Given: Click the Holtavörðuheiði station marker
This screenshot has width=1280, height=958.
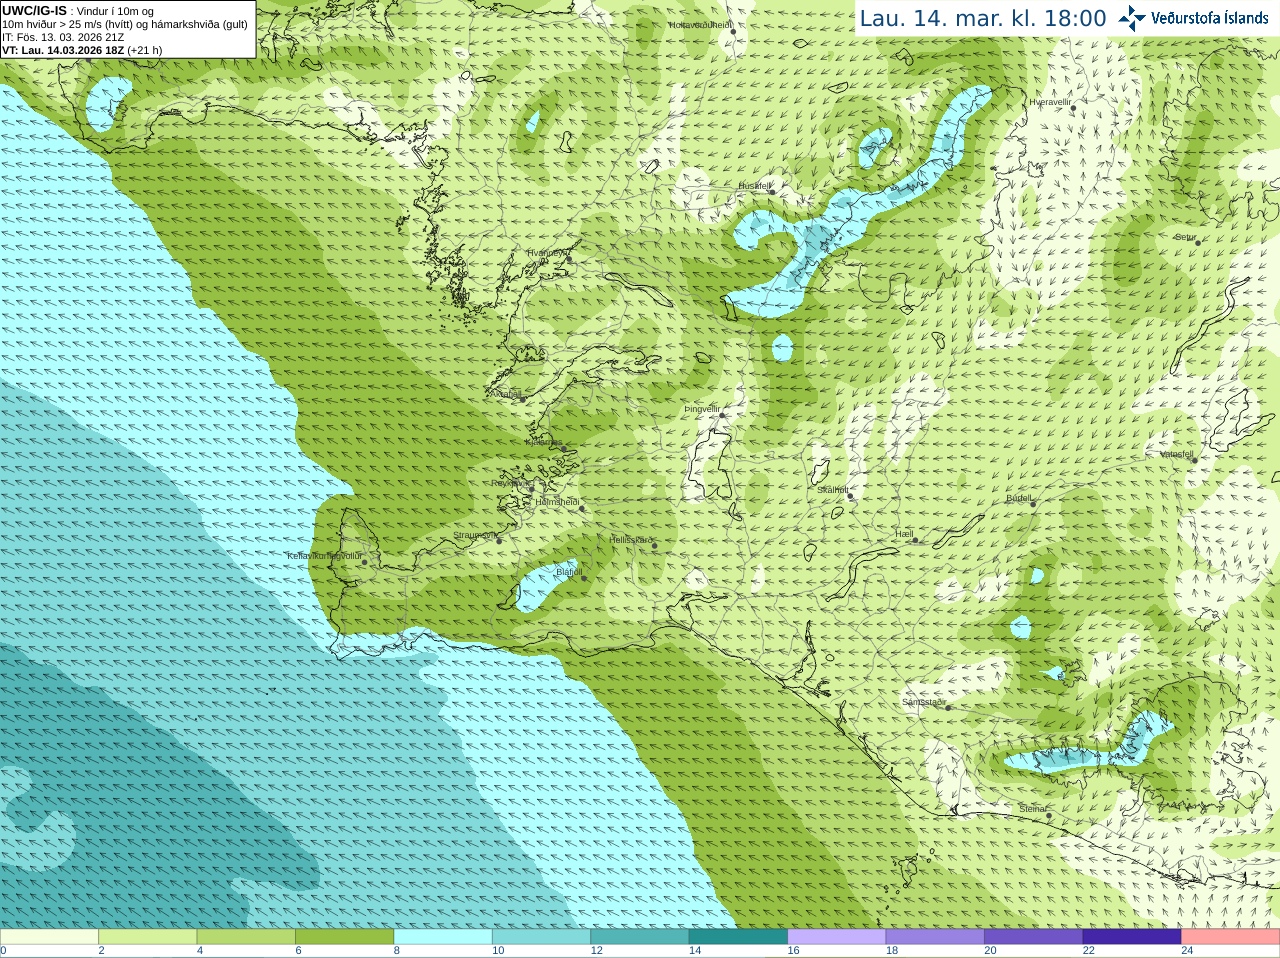Looking at the screenshot, I should coord(733,31).
